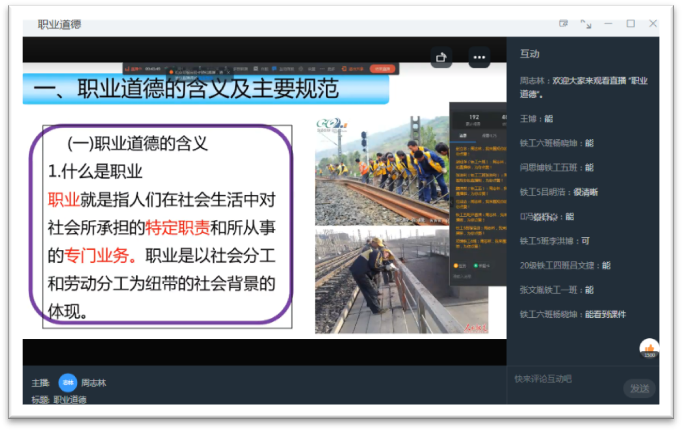Click the 发送 send button
684x431 pixels.
tap(637, 388)
